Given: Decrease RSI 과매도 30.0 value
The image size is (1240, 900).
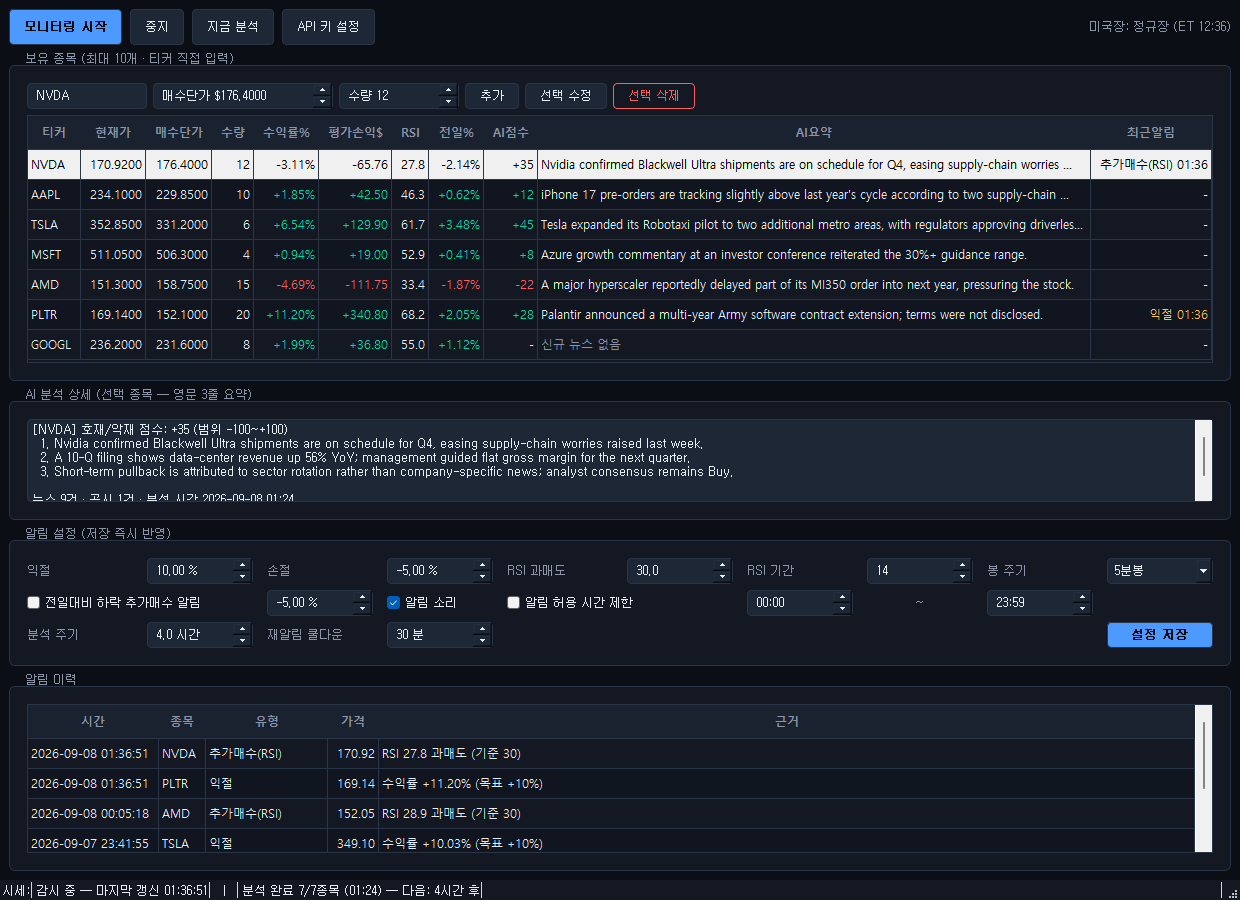Looking at the screenshot, I should (x=722, y=577).
